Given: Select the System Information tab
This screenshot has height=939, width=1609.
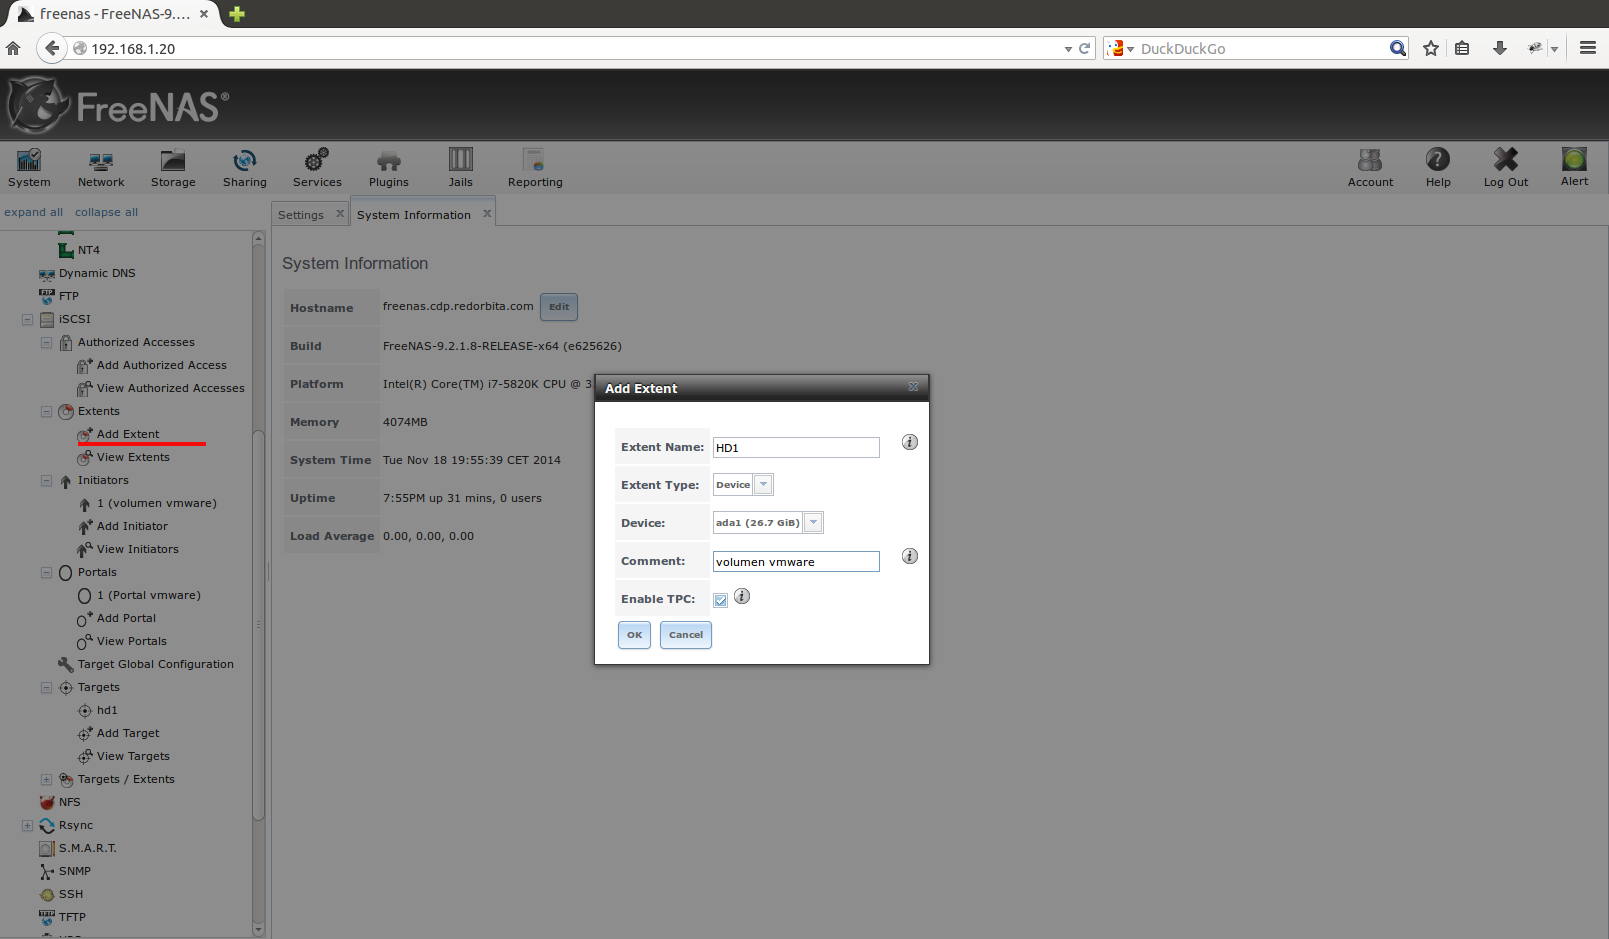Looking at the screenshot, I should click(x=413, y=215).
